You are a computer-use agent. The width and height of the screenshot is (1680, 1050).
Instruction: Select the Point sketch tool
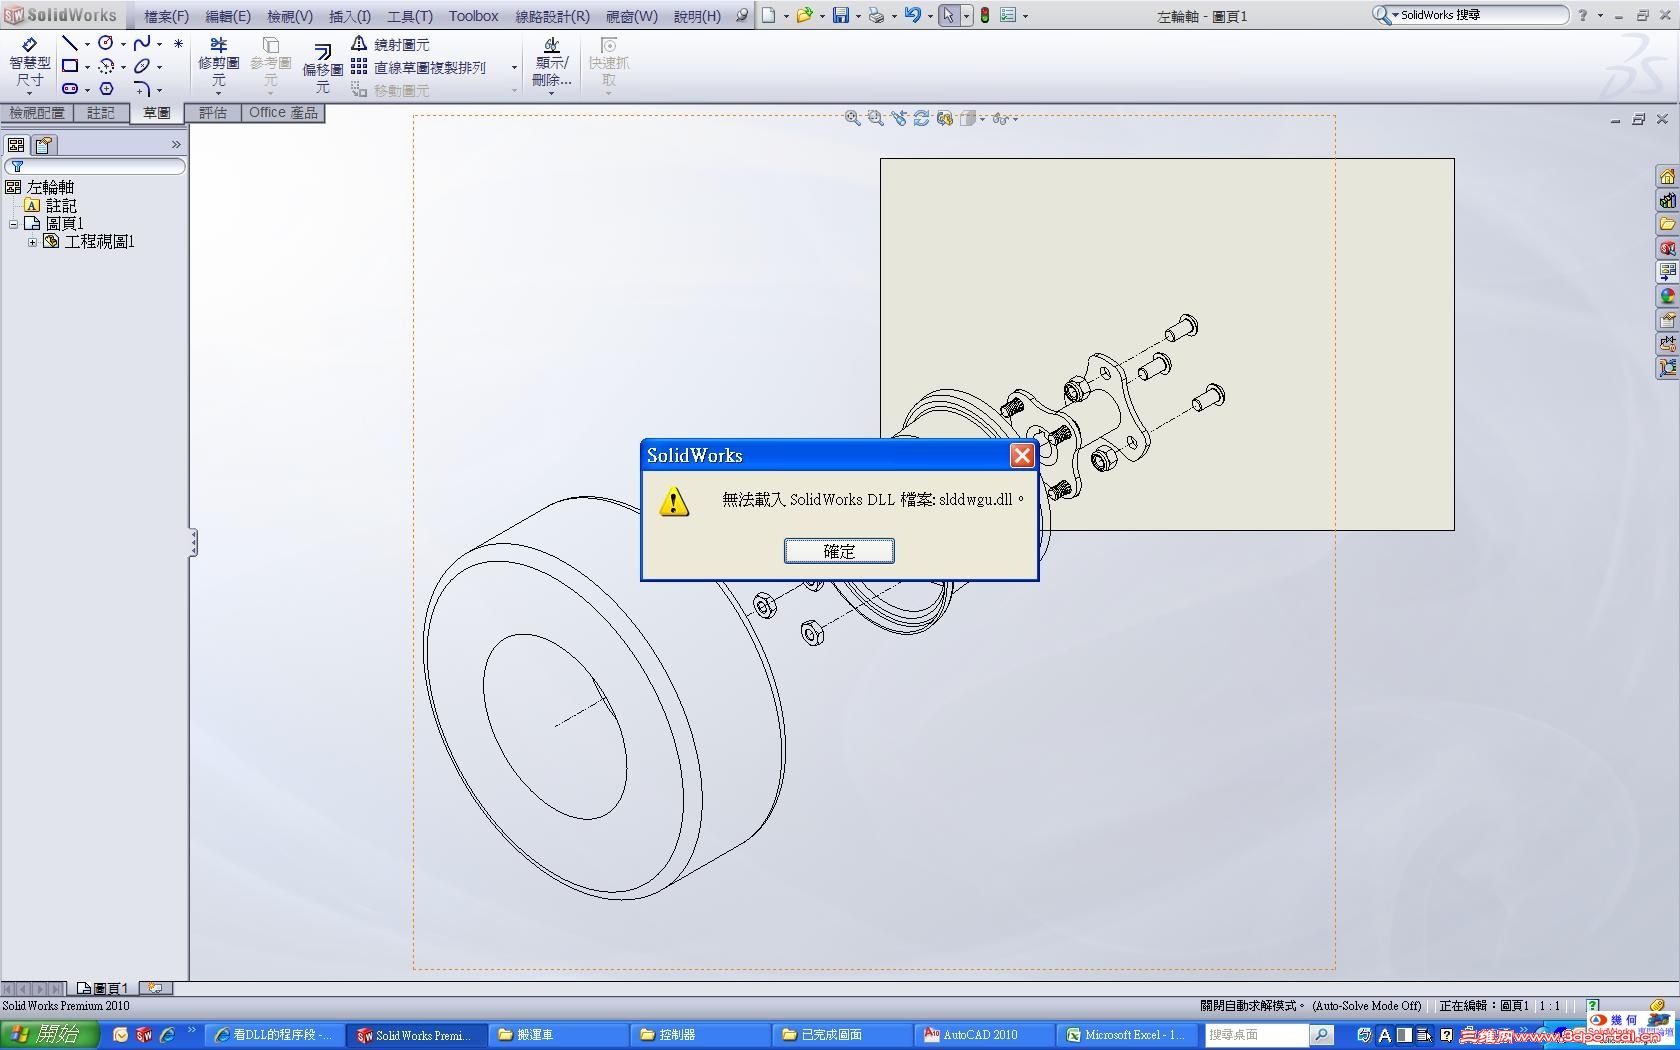pos(178,43)
